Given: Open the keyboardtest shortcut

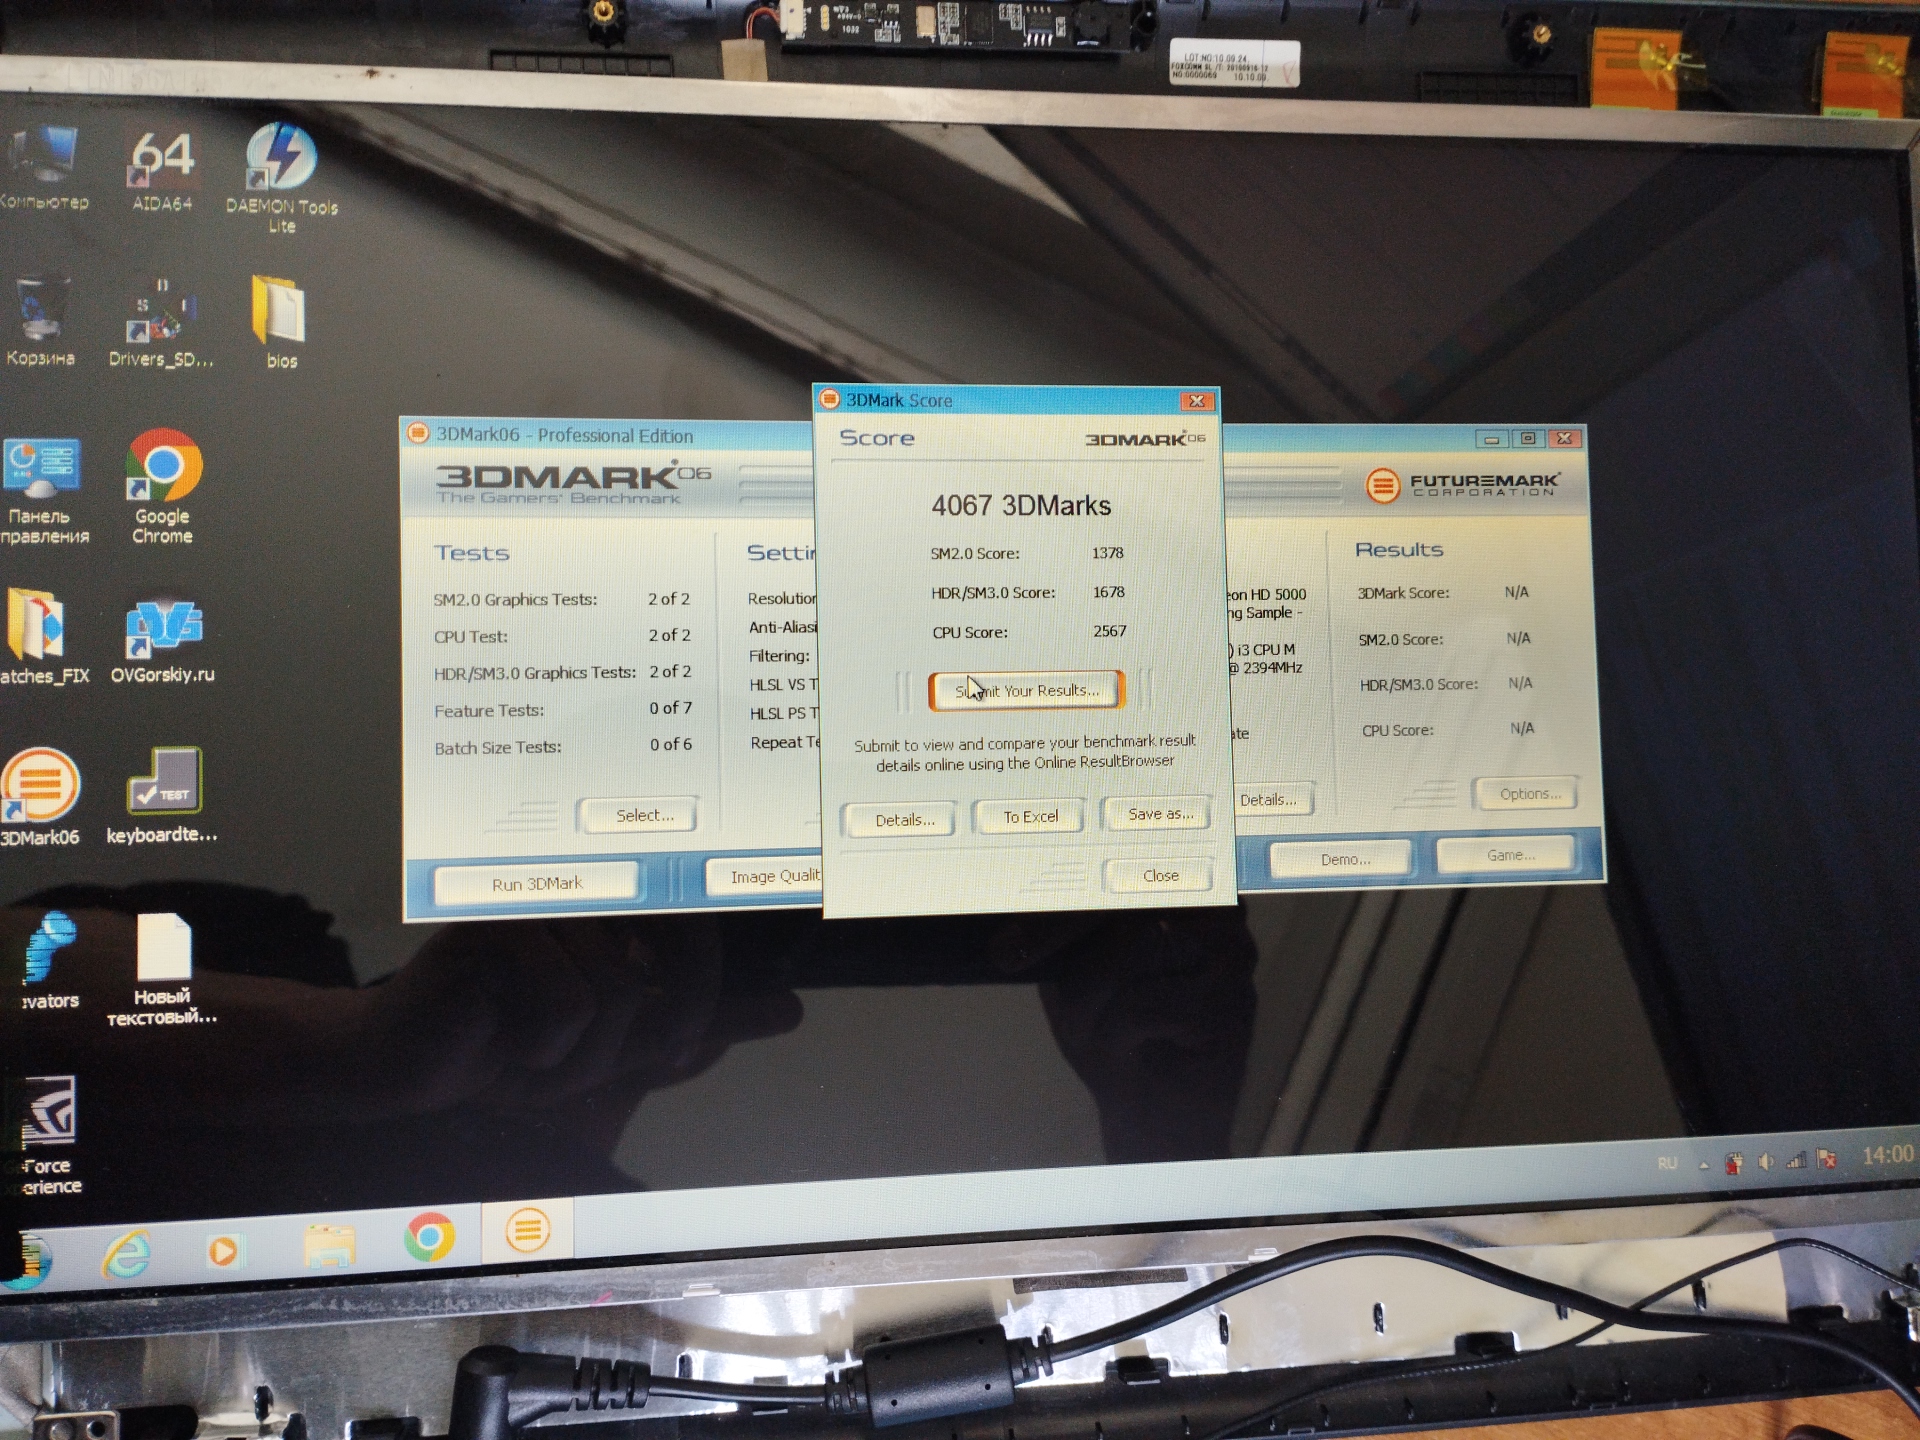Looking at the screenshot, I should pos(163,796).
